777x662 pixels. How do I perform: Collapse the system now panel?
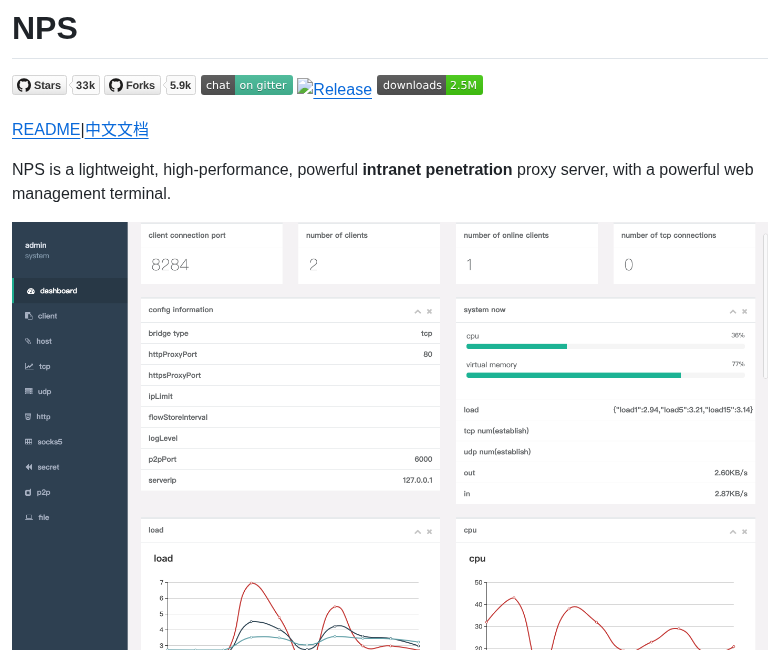tap(733, 312)
